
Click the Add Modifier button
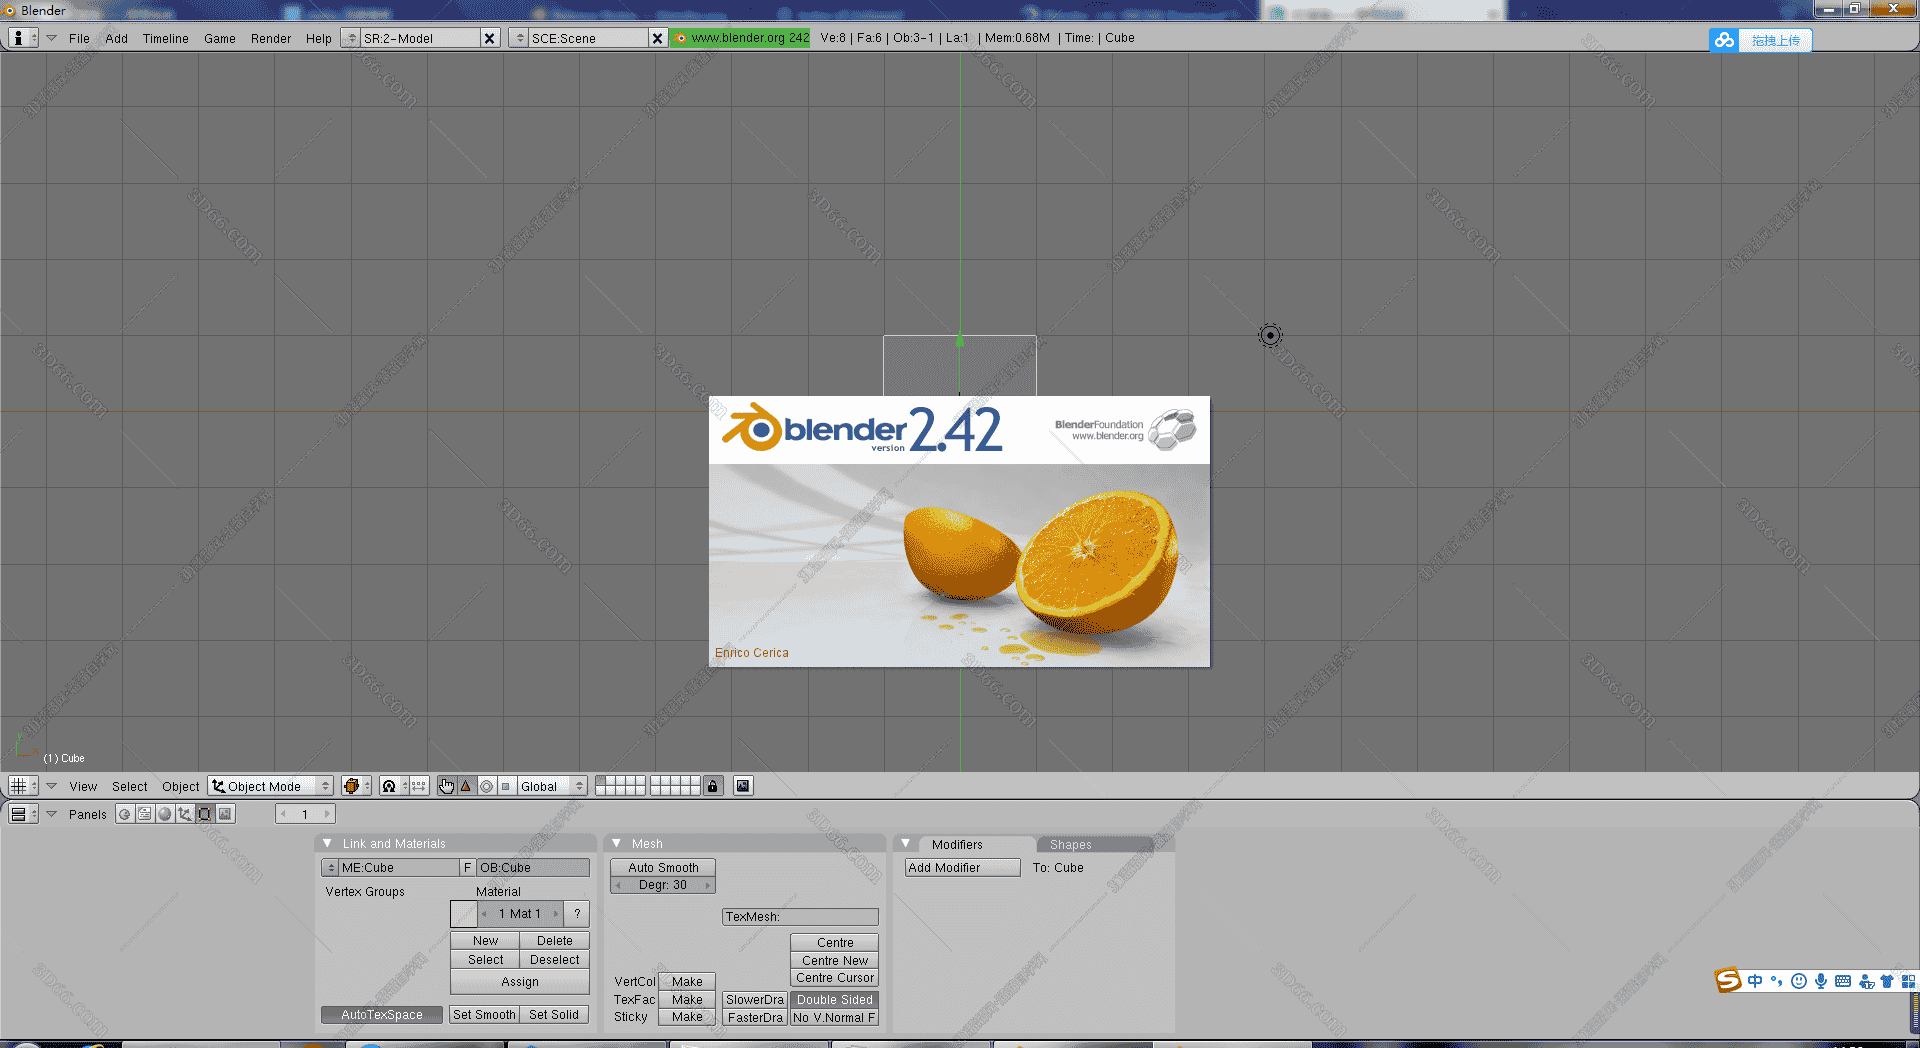pos(962,867)
